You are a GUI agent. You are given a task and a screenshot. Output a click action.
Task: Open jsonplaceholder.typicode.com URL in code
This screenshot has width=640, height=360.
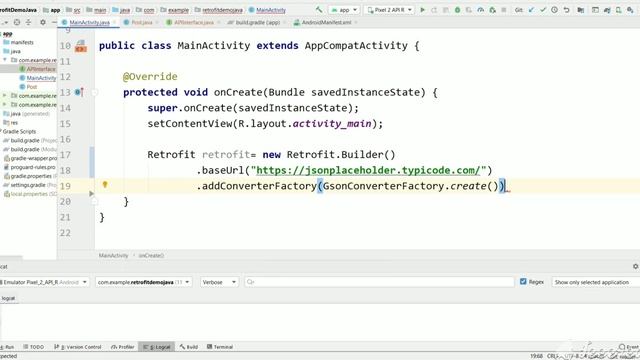368,170
